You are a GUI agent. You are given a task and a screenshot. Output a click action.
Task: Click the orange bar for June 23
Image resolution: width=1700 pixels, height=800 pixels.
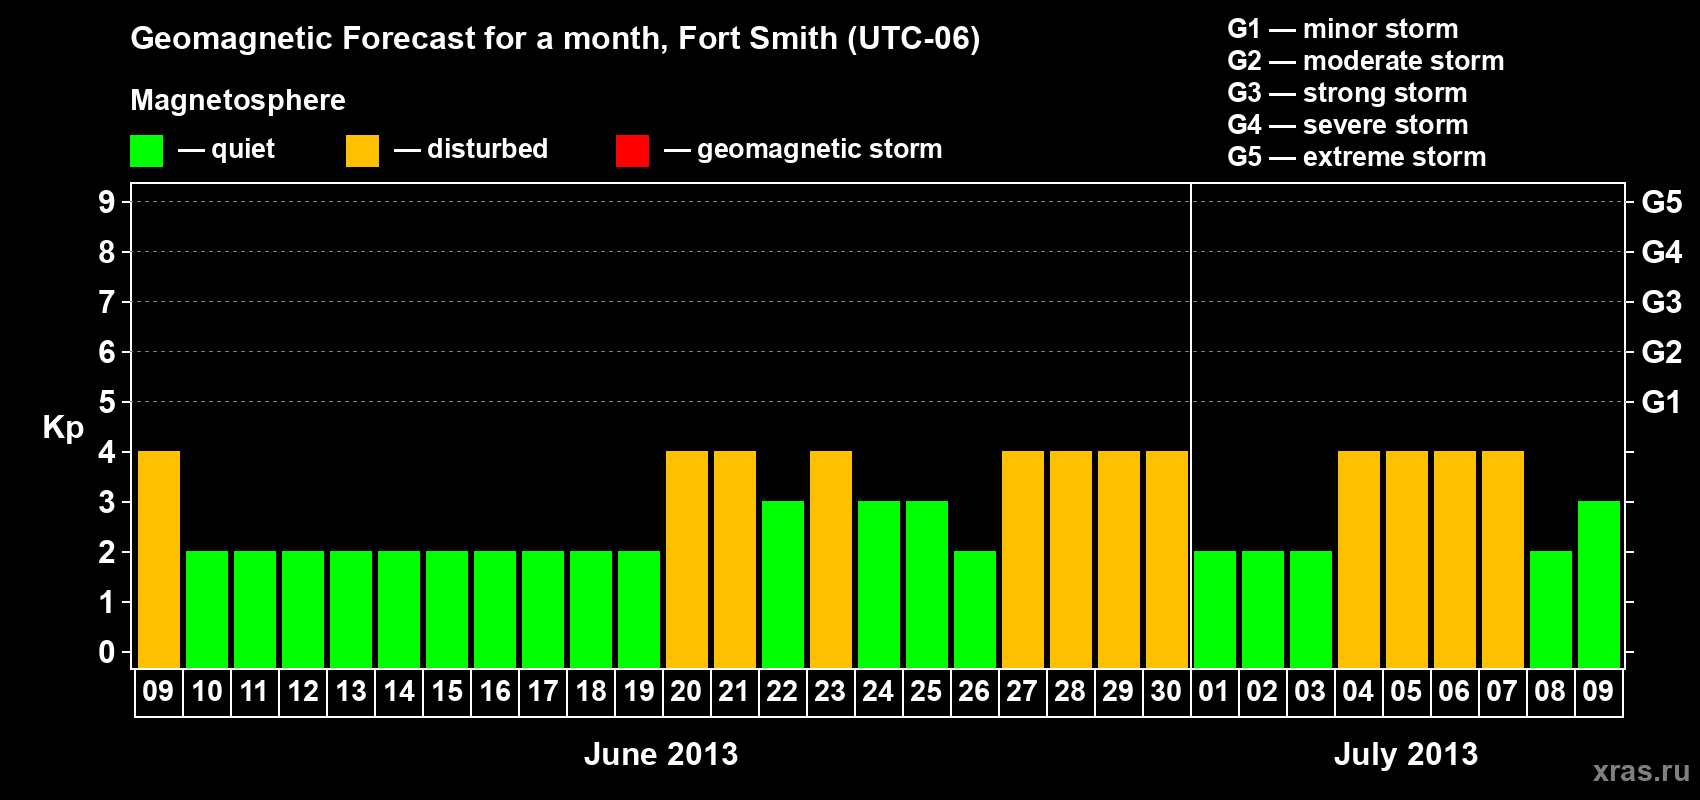[x=831, y=560]
